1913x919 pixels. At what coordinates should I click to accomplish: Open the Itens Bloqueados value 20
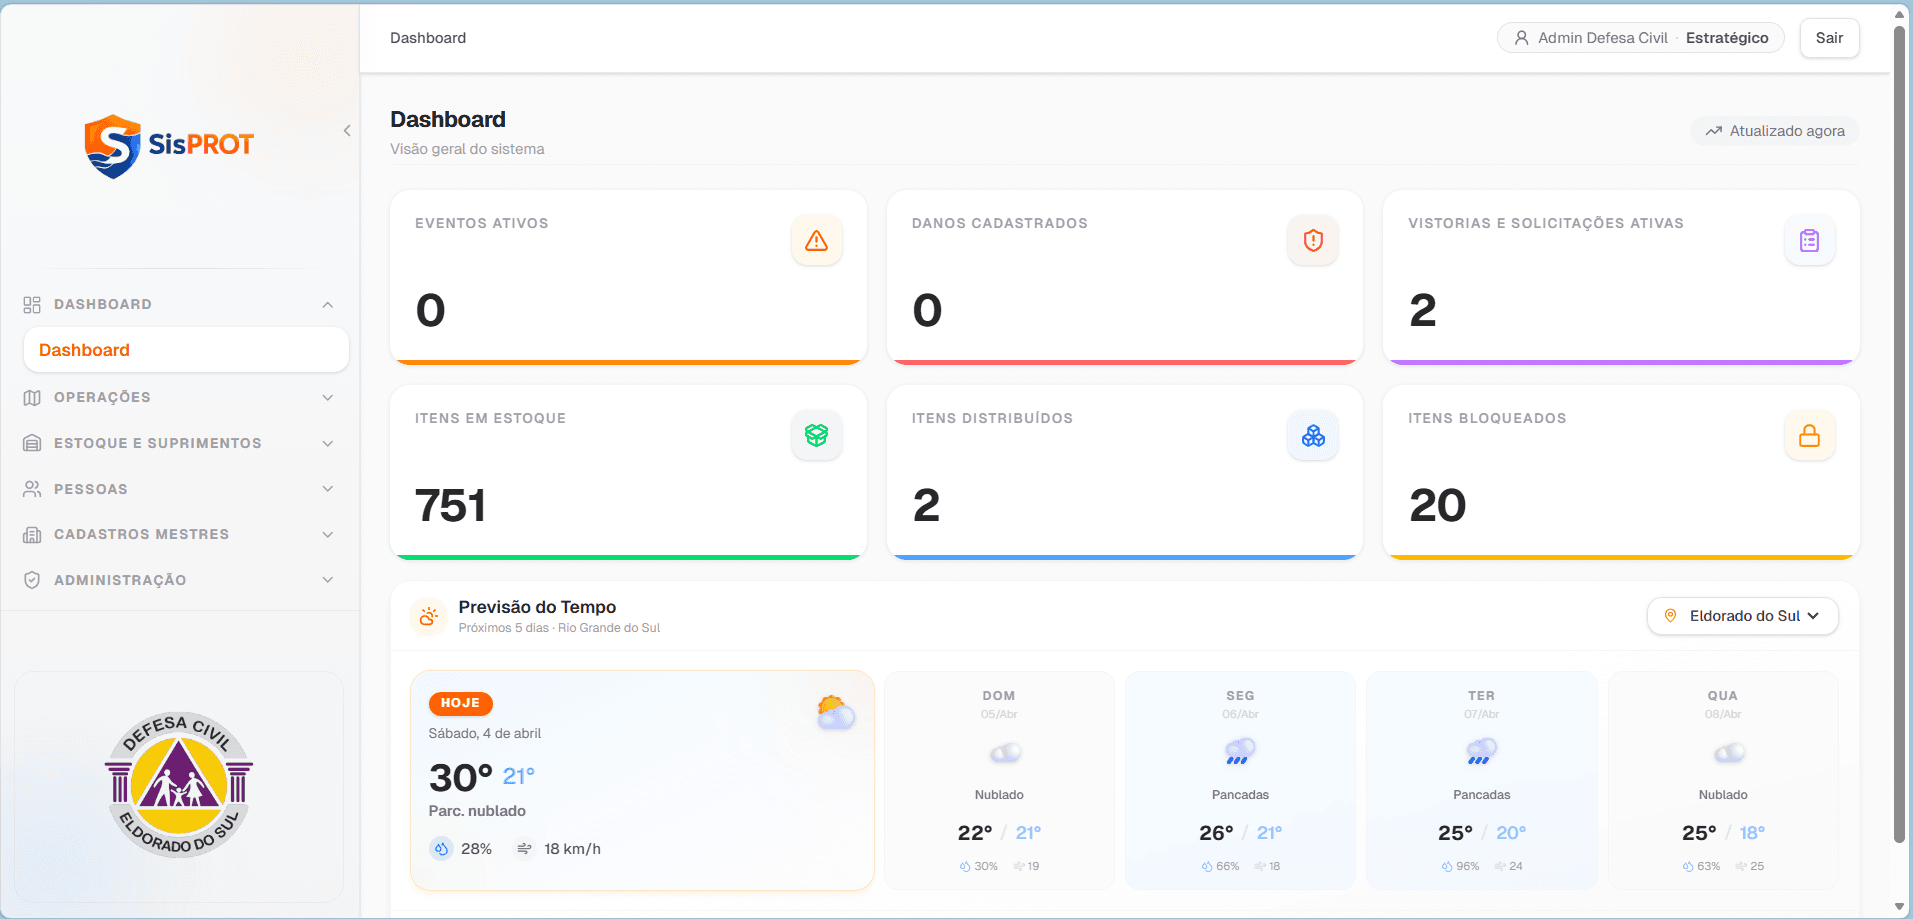1438,505
